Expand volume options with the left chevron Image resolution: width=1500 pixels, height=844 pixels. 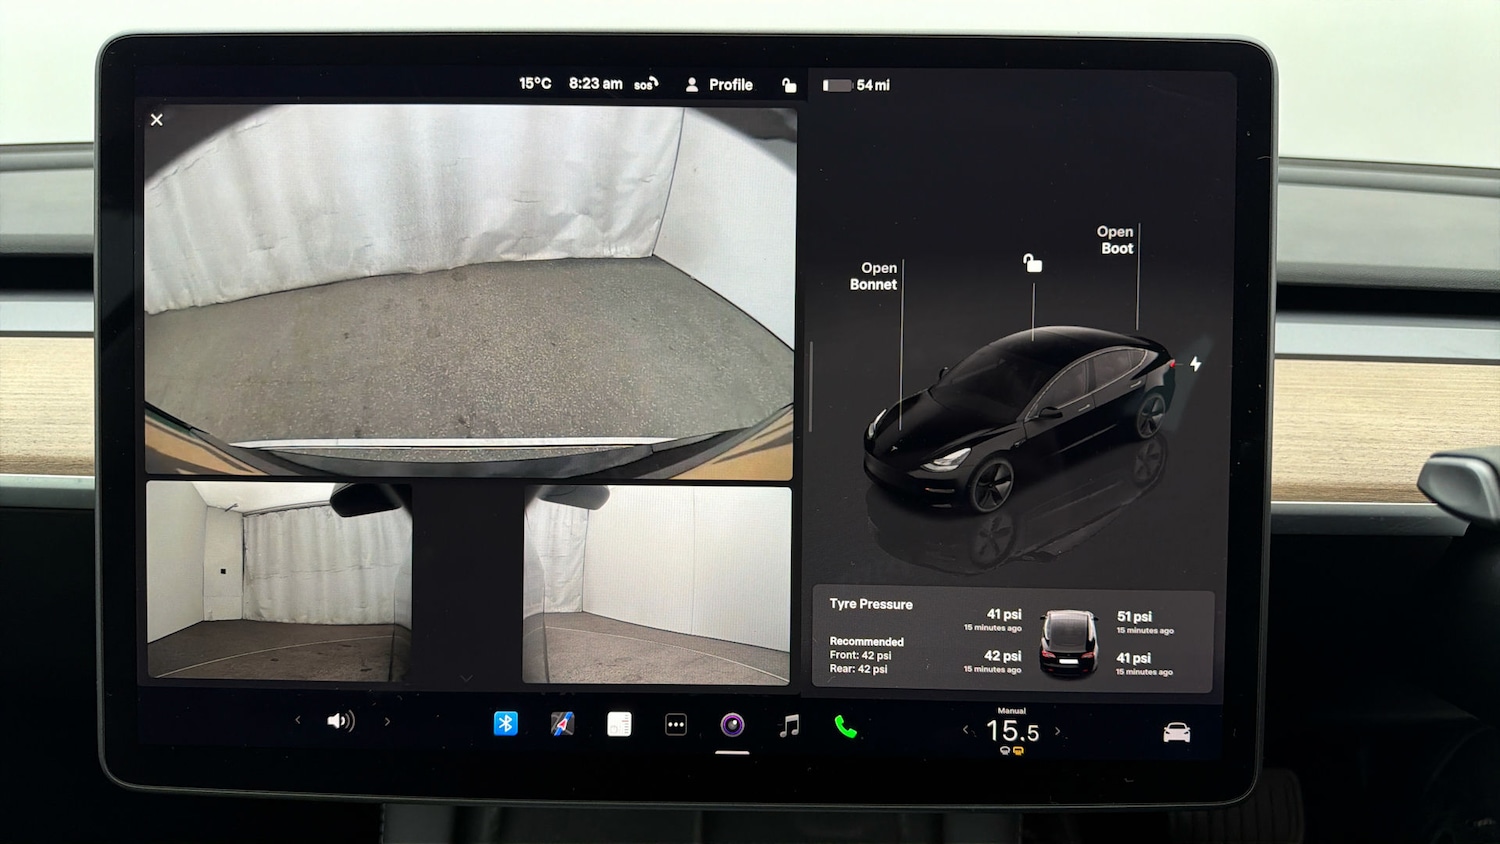(297, 721)
